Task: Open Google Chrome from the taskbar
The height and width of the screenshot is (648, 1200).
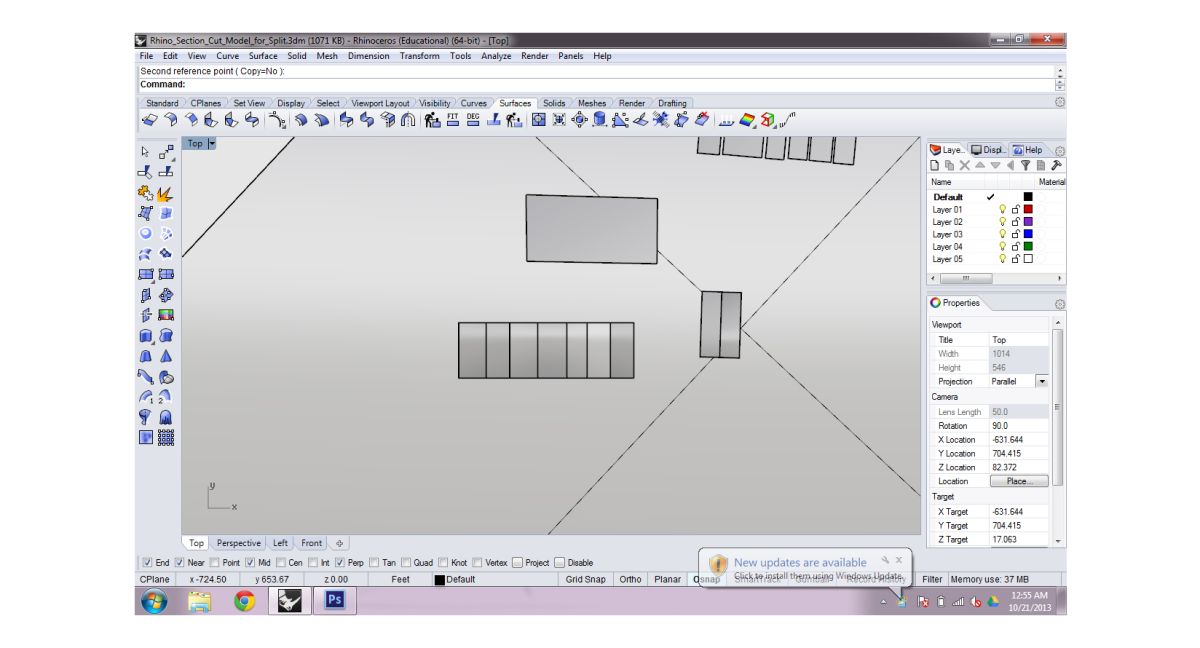Action: pos(244,600)
